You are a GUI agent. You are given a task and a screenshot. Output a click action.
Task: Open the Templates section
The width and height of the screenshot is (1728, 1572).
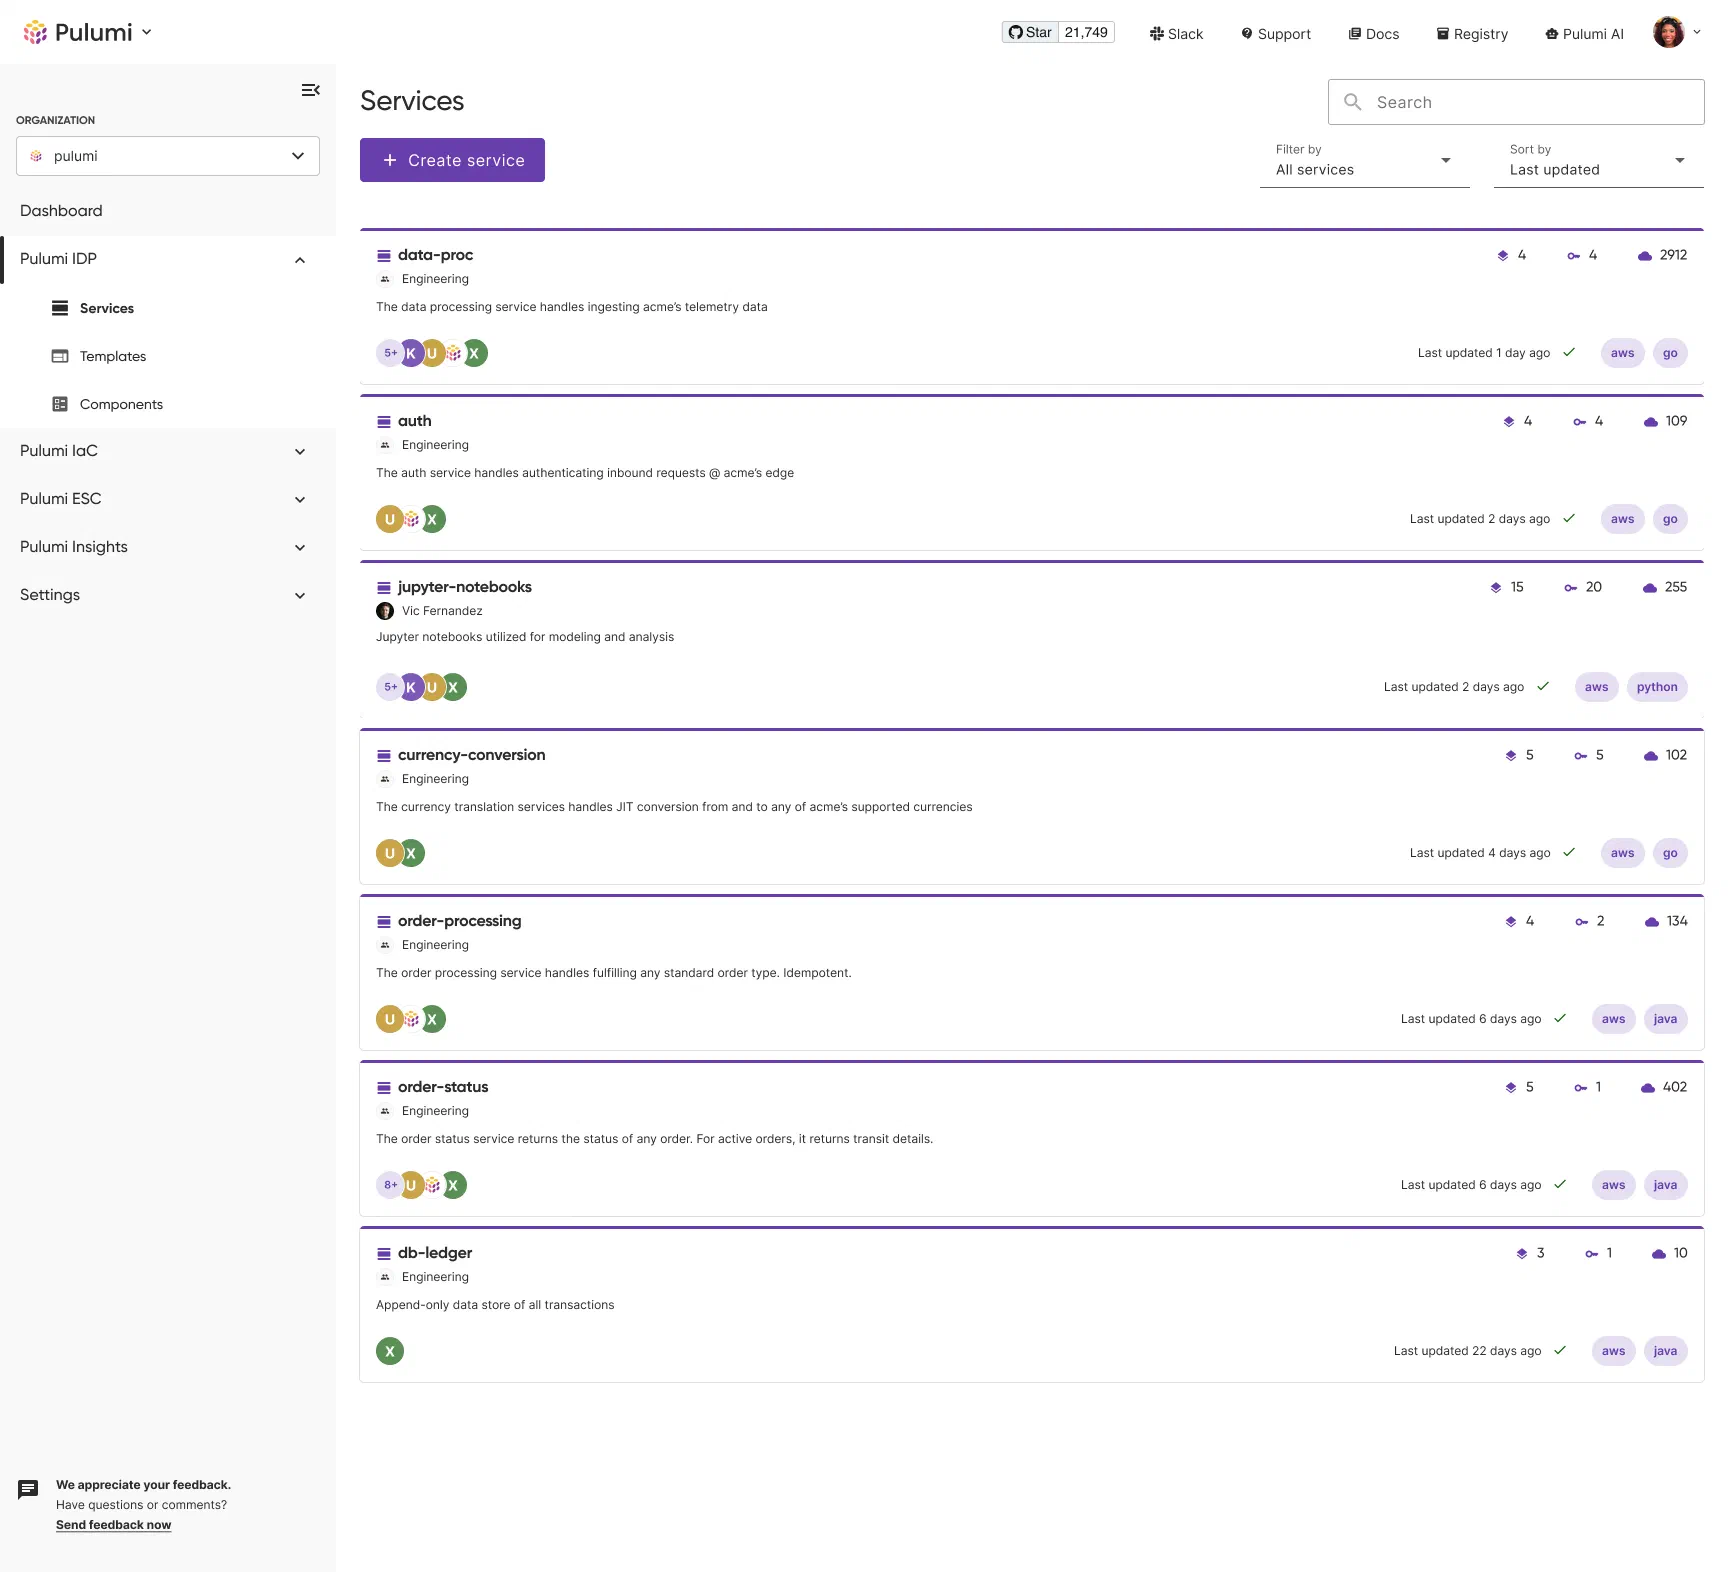pyautogui.click(x=112, y=356)
